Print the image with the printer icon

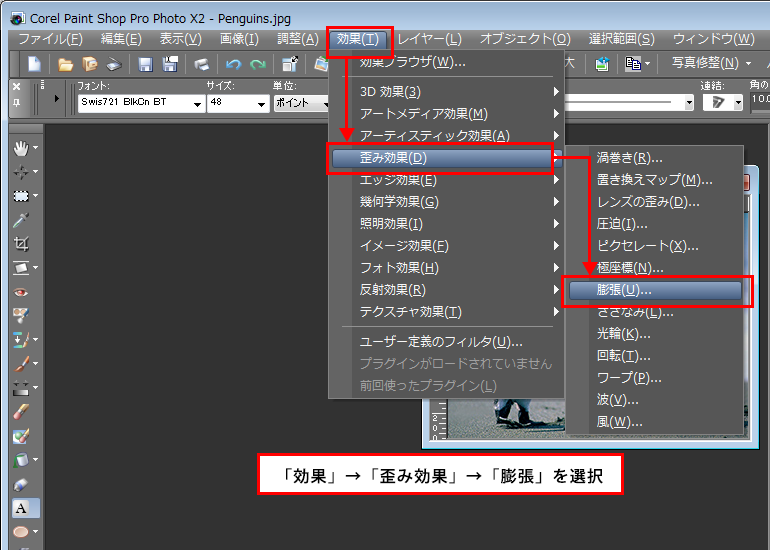[x=202, y=64]
